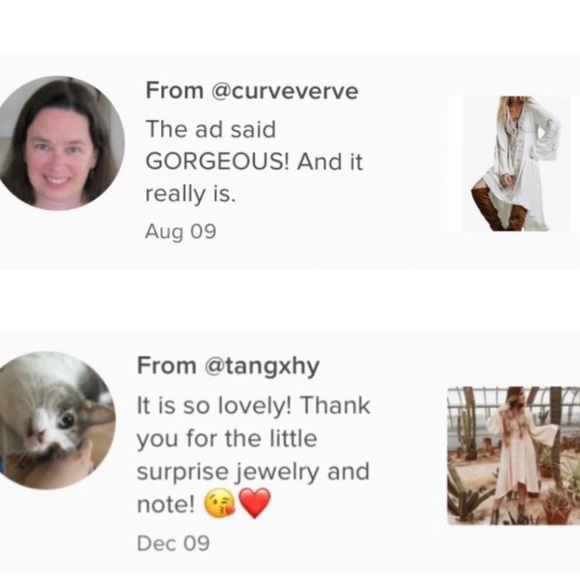
Task: Click "GORGEOUS! And it" review line
Action: (x=254, y=162)
